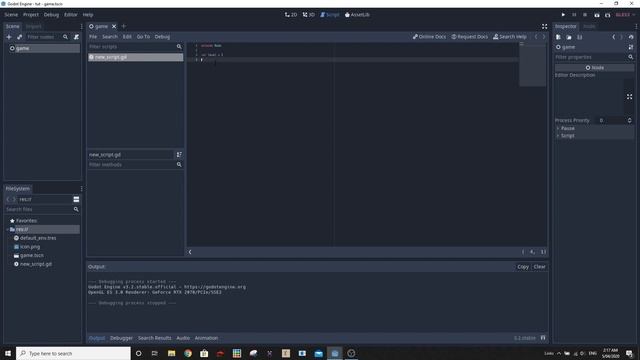Add a new scene tab
Viewport: 640px width, 360px height.
(x=124, y=26)
